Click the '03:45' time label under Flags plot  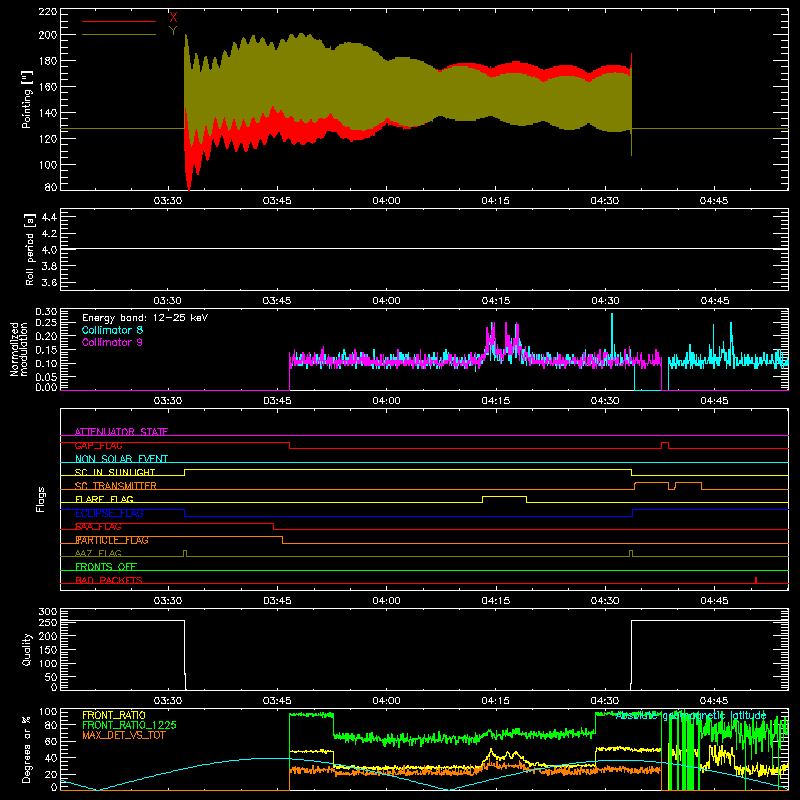click(277, 601)
